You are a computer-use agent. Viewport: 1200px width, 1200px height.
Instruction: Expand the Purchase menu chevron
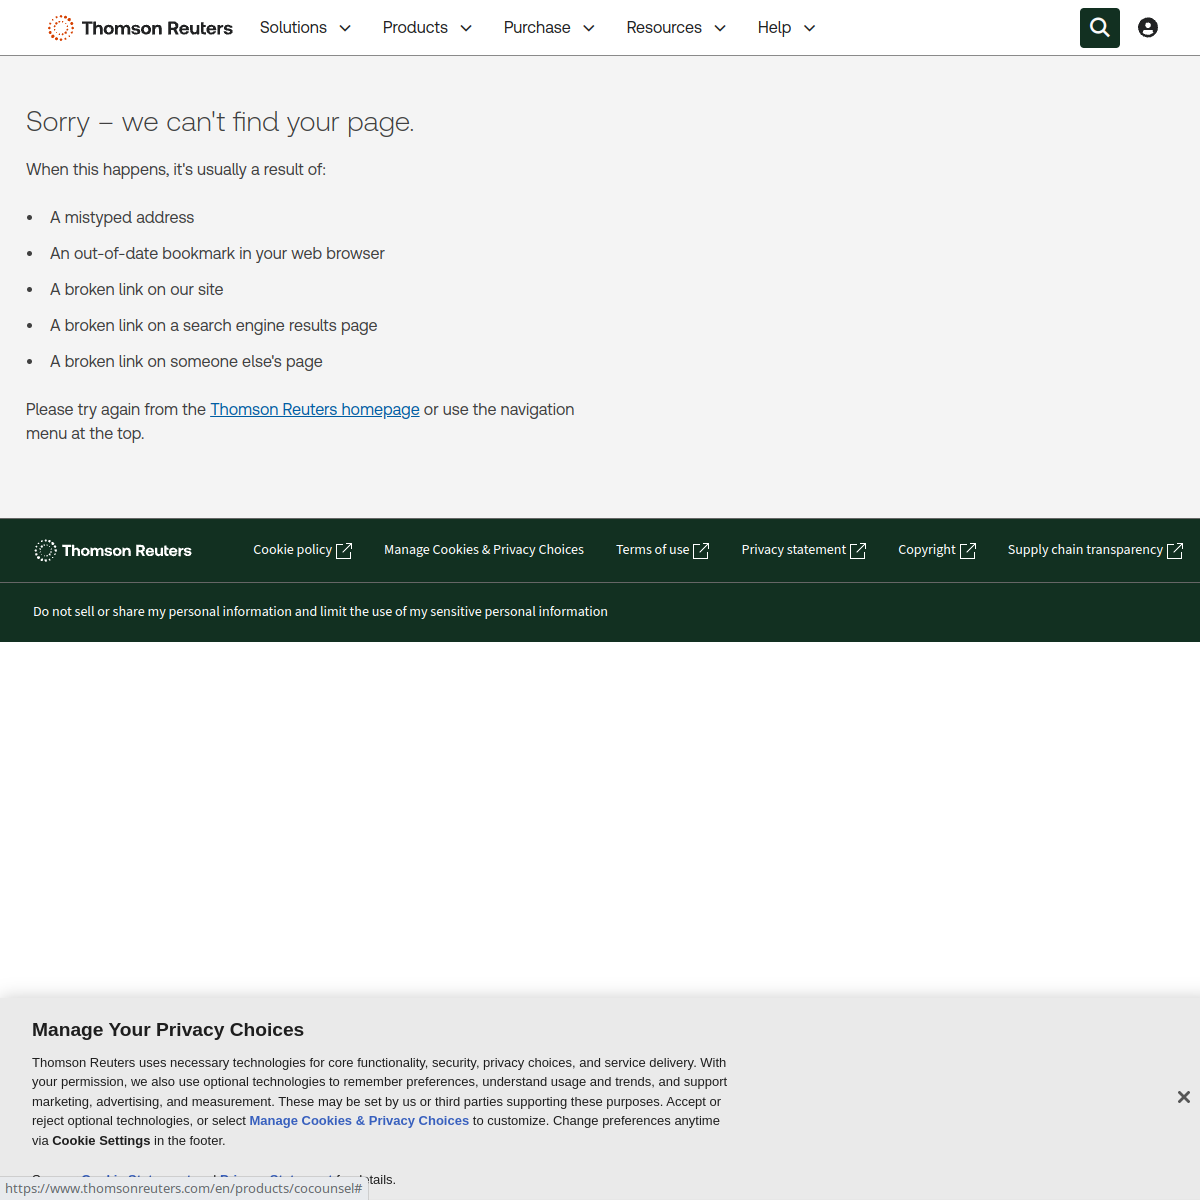click(589, 28)
